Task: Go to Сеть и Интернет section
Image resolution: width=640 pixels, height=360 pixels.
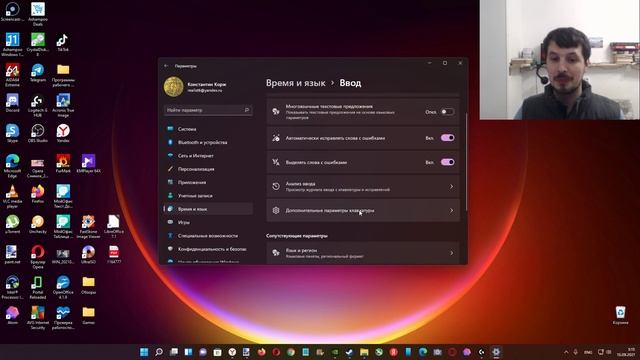Action: 208,156
